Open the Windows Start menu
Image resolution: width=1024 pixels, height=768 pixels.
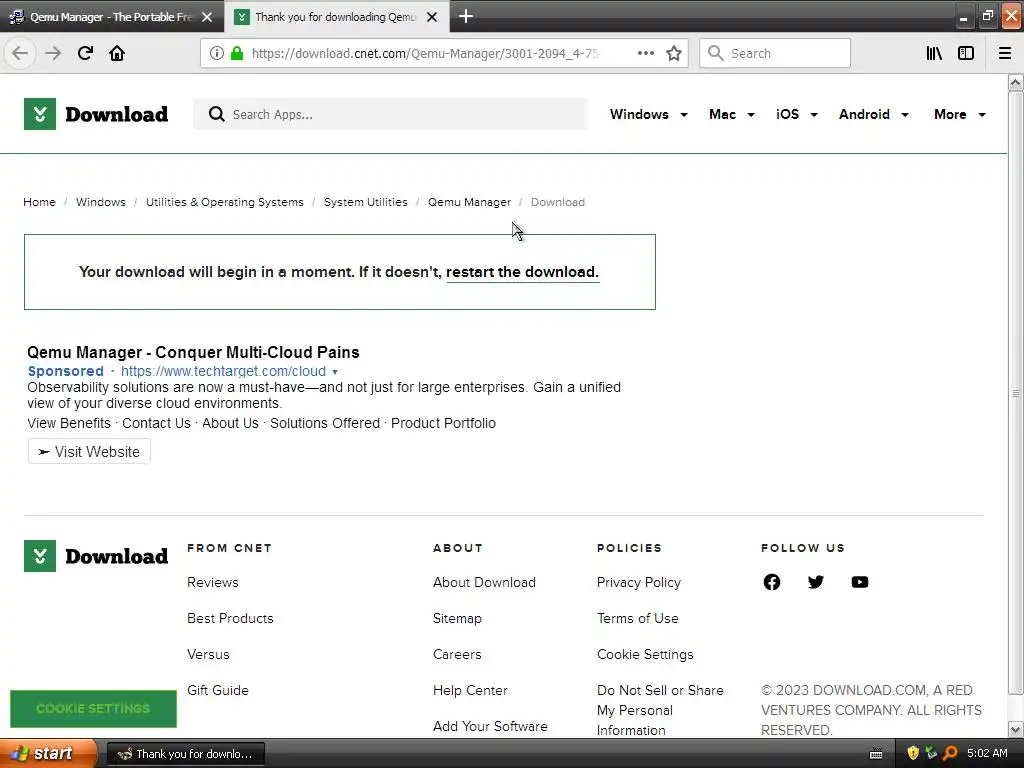pos(47,753)
